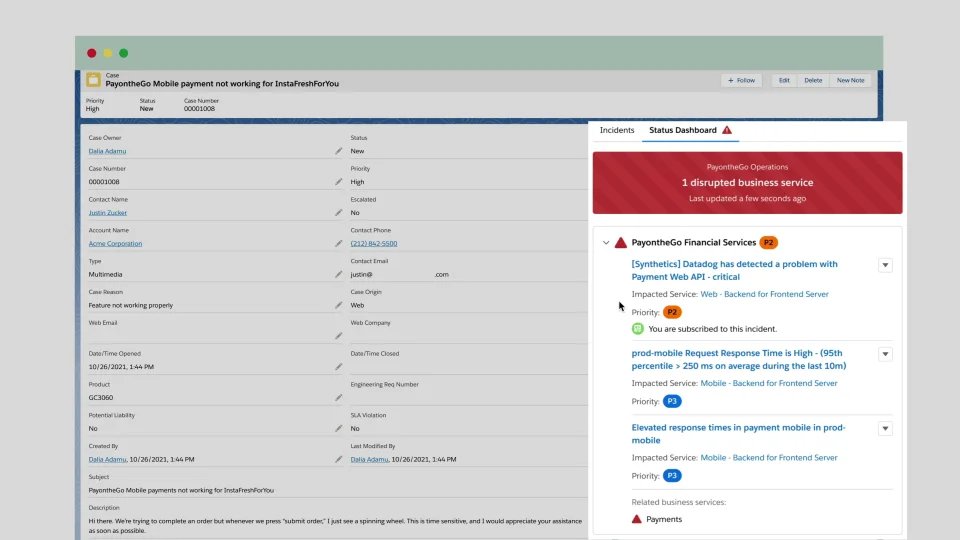Open the Acme Corporation account link
960x540 pixels.
(115, 244)
